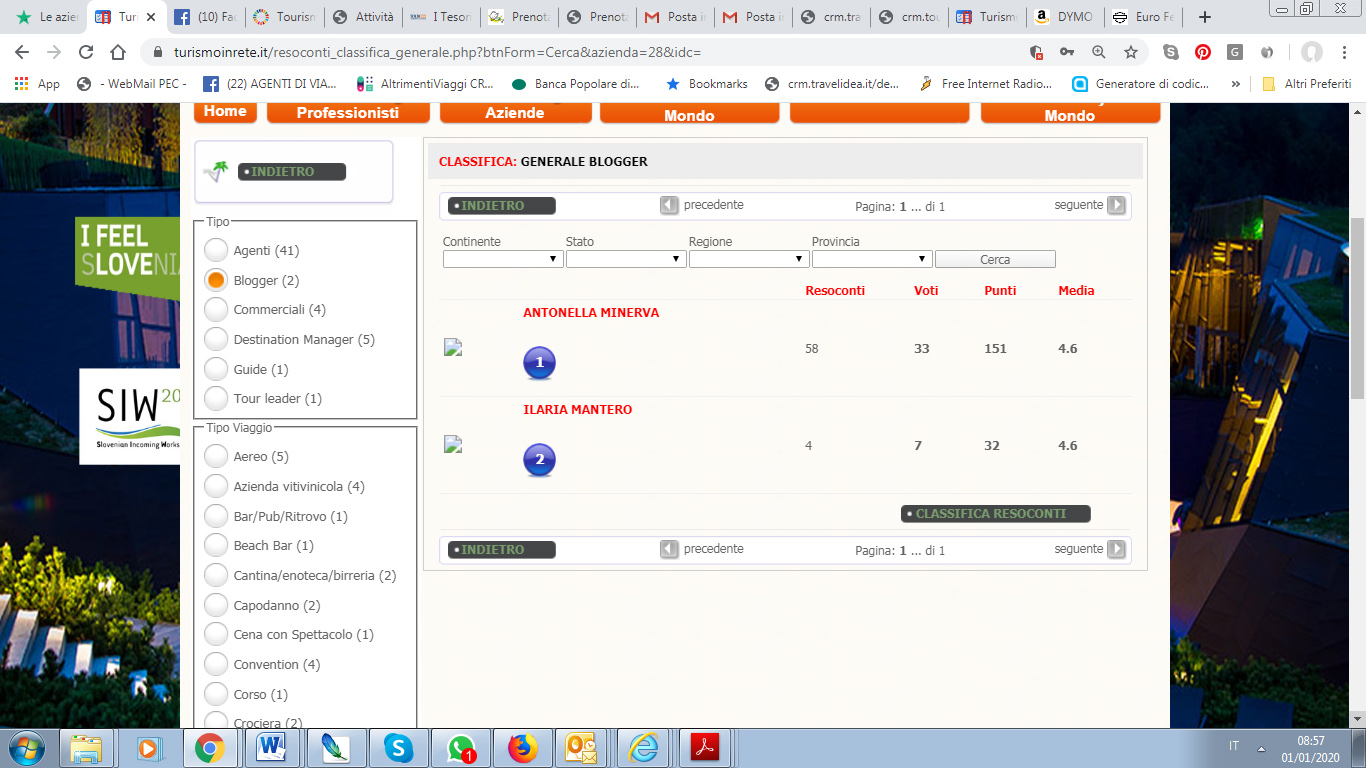
Task: Open the Regione dropdown
Action: pyautogui.click(x=749, y=259)
